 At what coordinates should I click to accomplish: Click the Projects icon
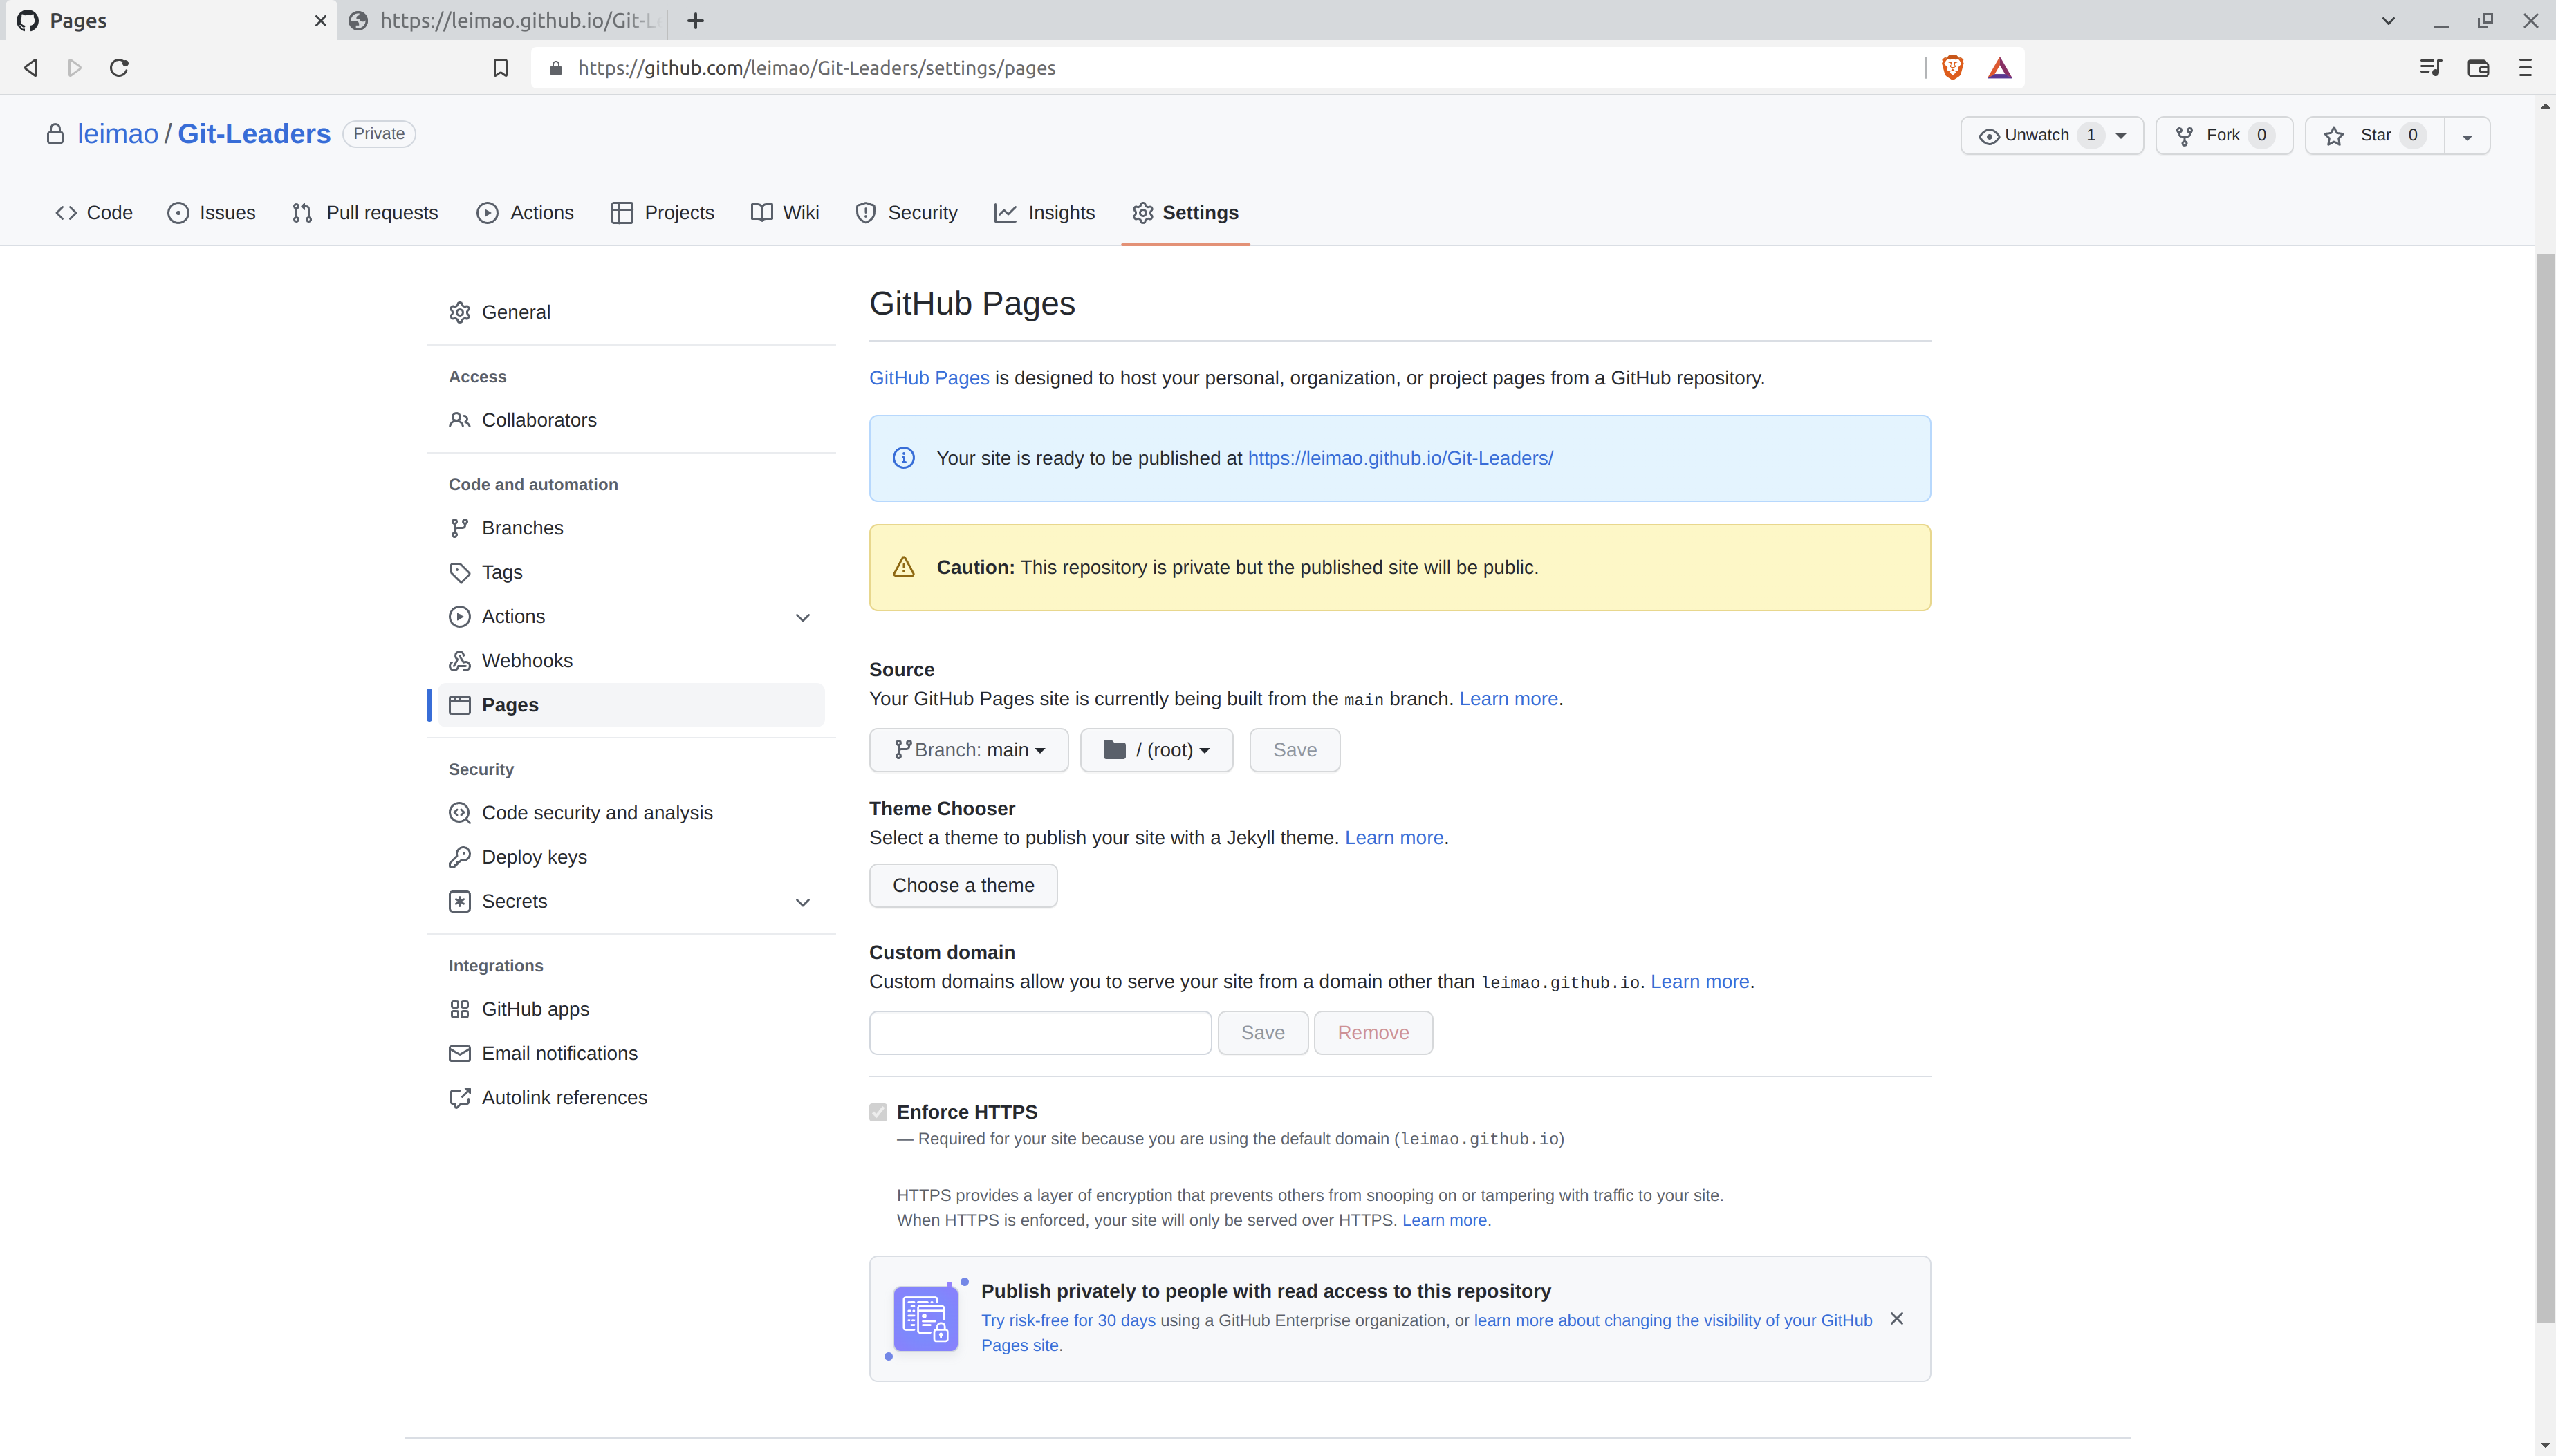coord(622,212)
